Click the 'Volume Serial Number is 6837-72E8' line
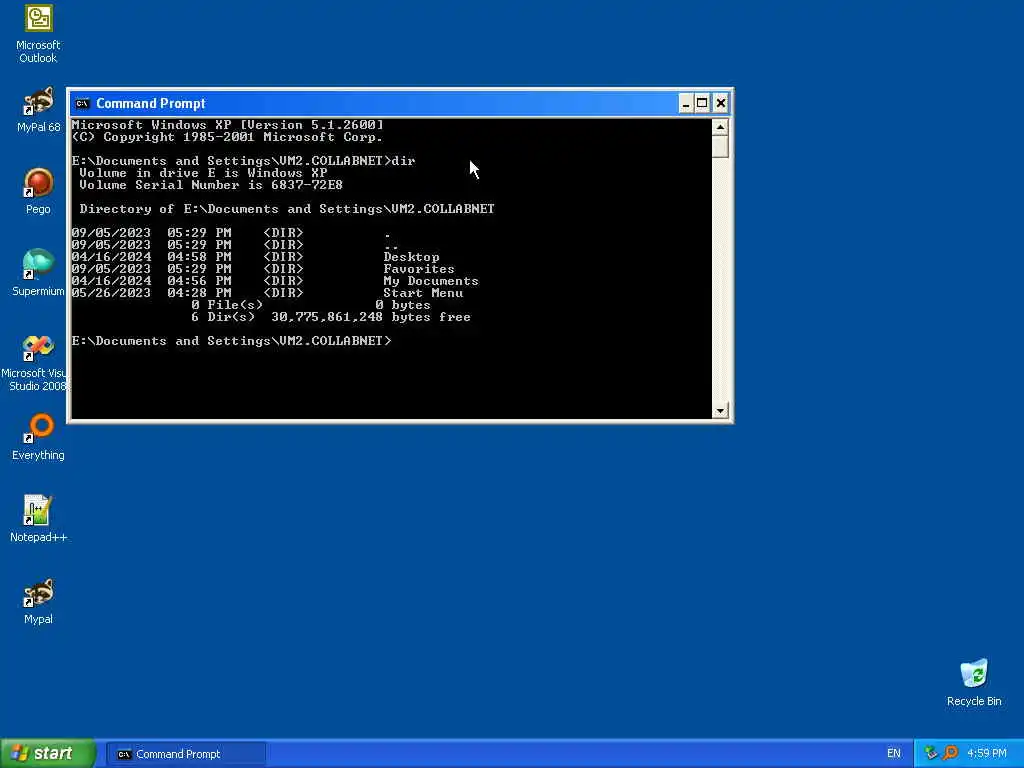This screenshot has height=768, width=1024. [x=211, y=185]
